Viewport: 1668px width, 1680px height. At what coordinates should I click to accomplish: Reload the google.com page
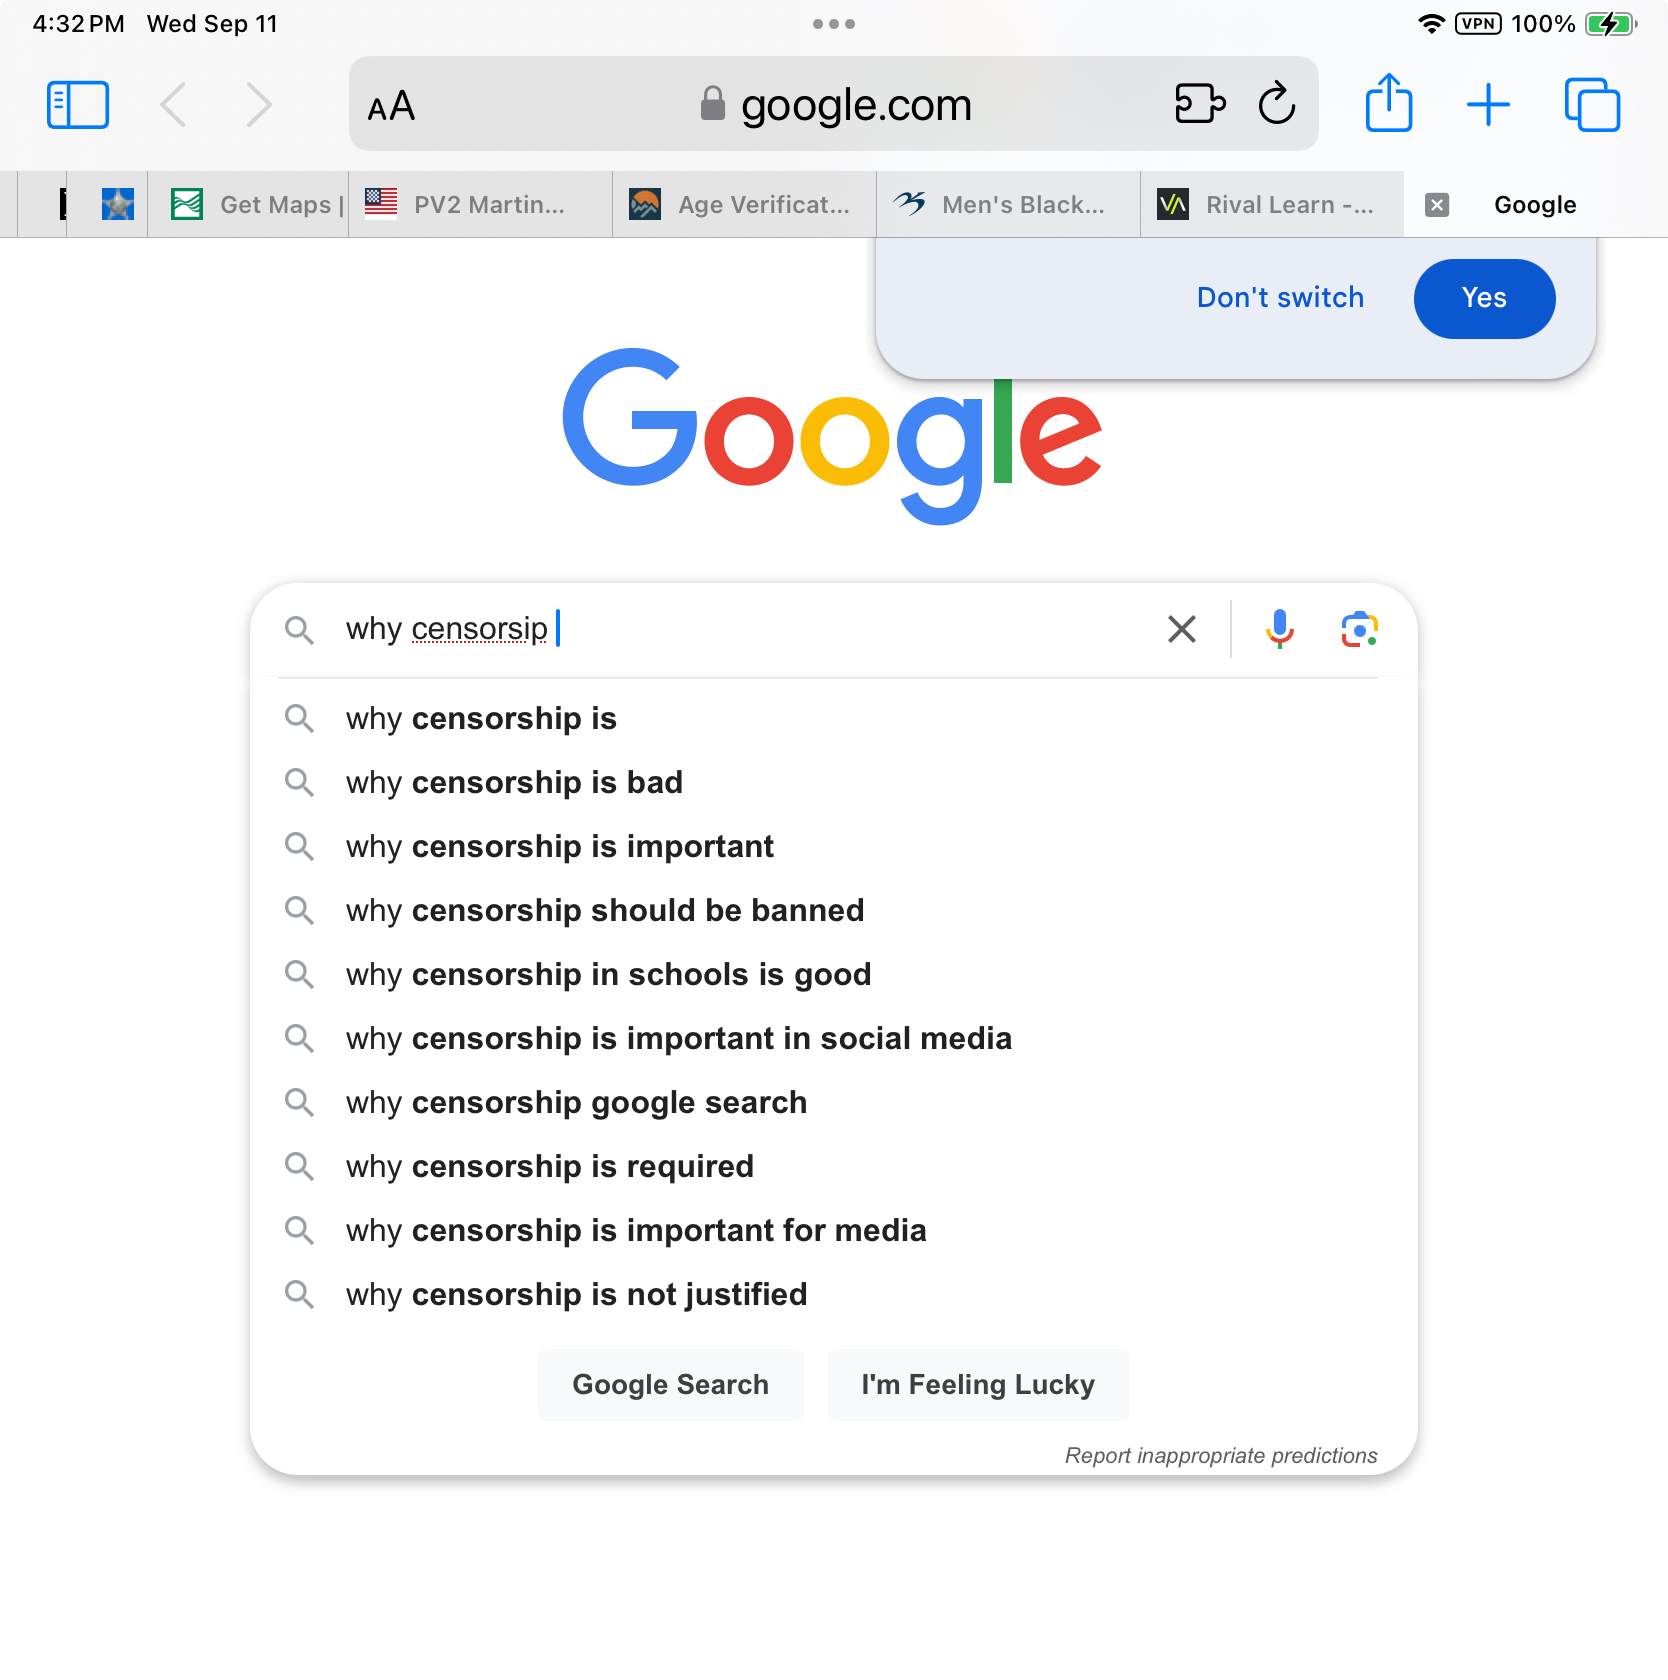coord(1276,104)
